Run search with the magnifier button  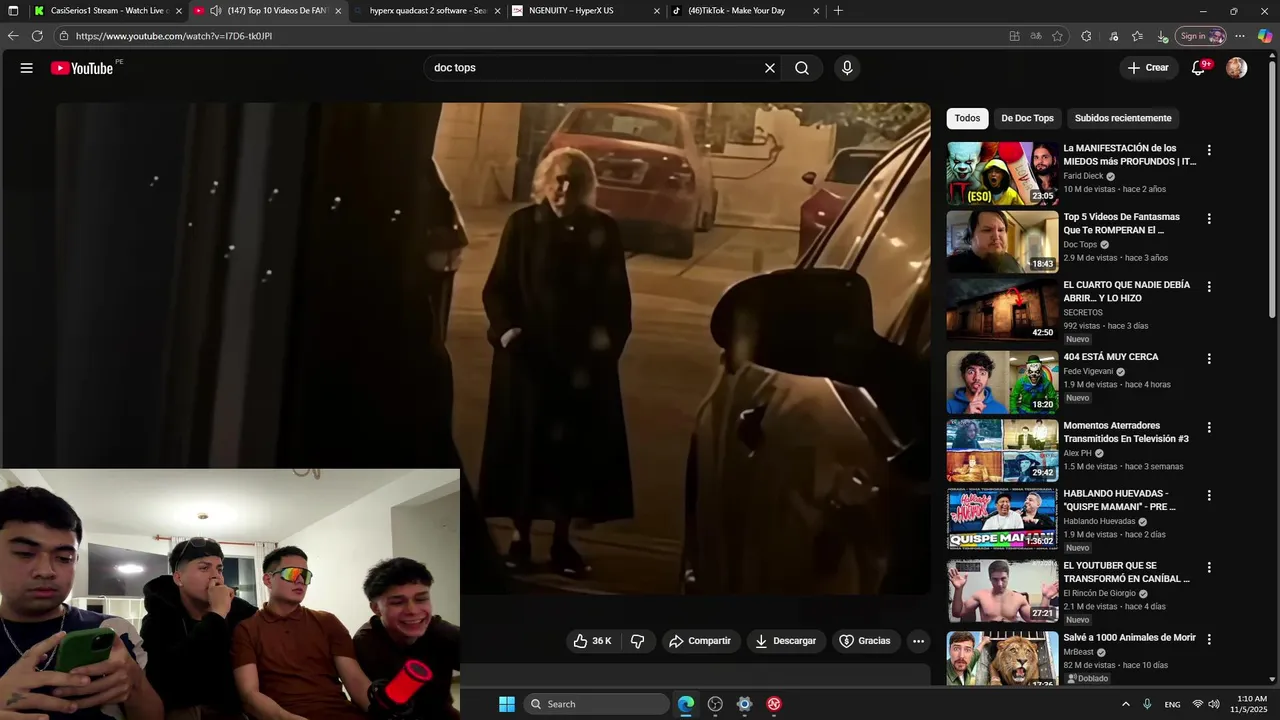802,68
